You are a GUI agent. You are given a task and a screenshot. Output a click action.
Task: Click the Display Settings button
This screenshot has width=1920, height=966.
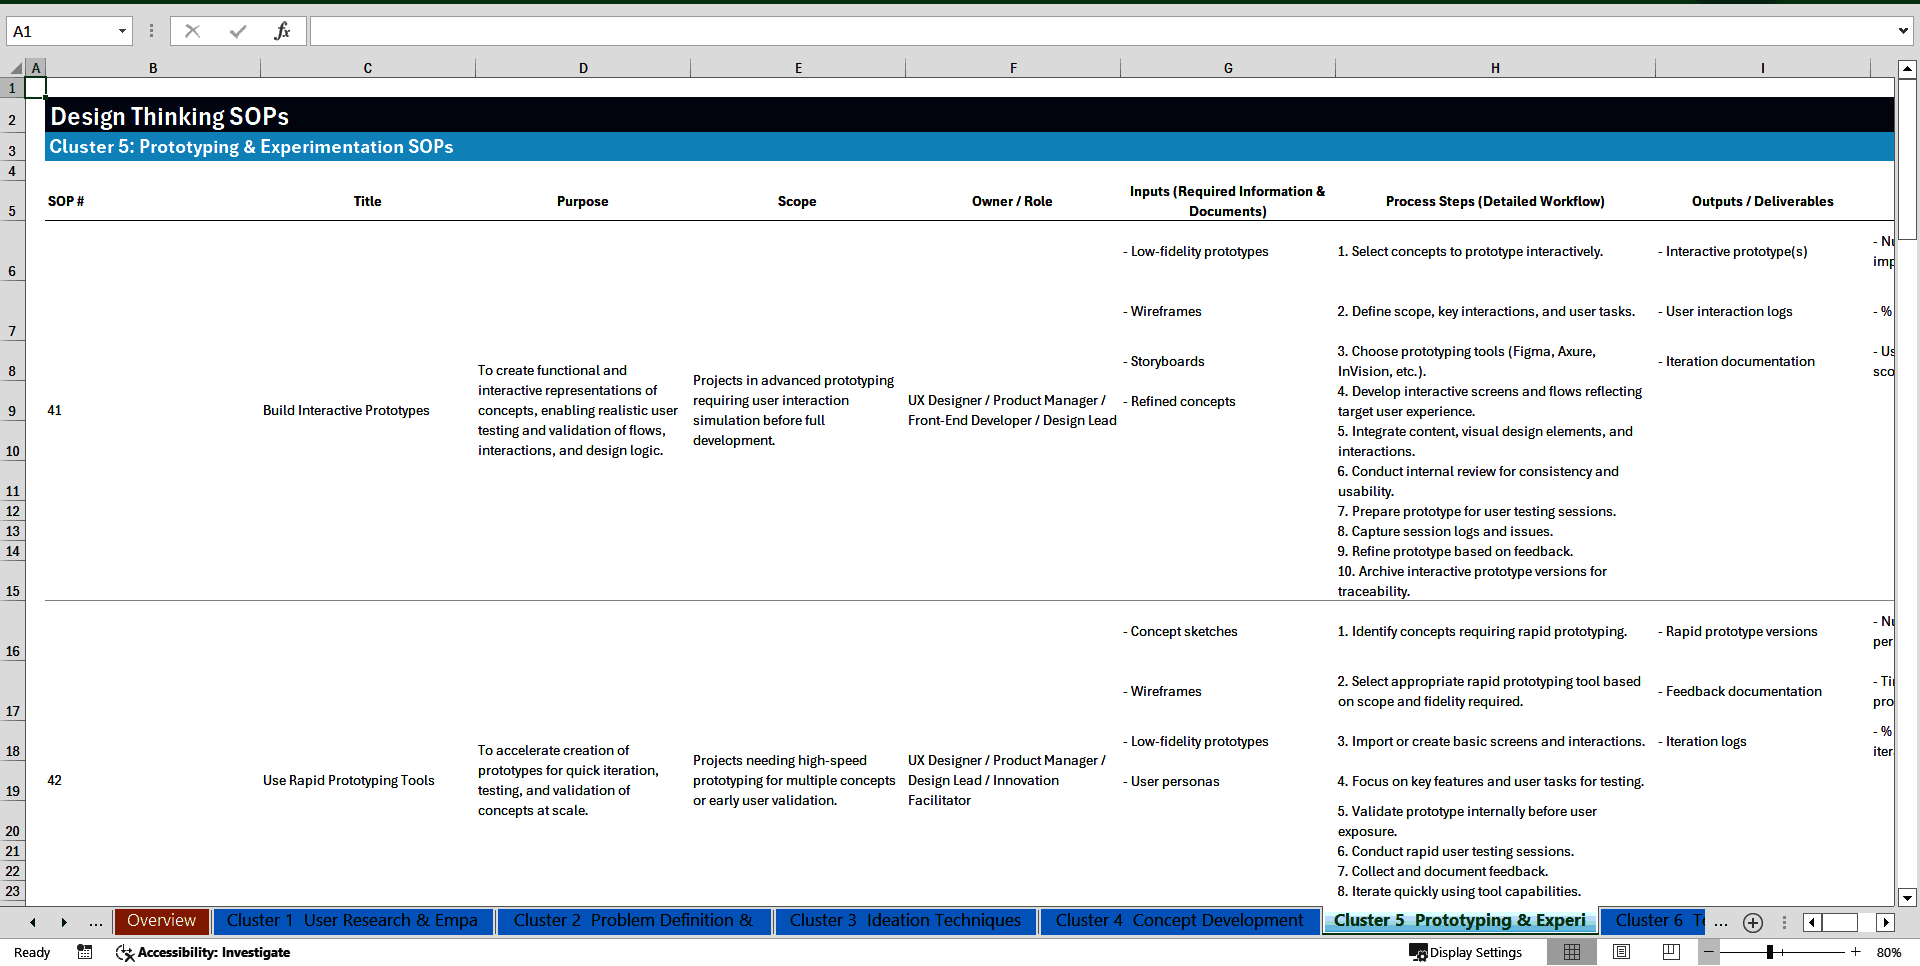coord(1466,952)
